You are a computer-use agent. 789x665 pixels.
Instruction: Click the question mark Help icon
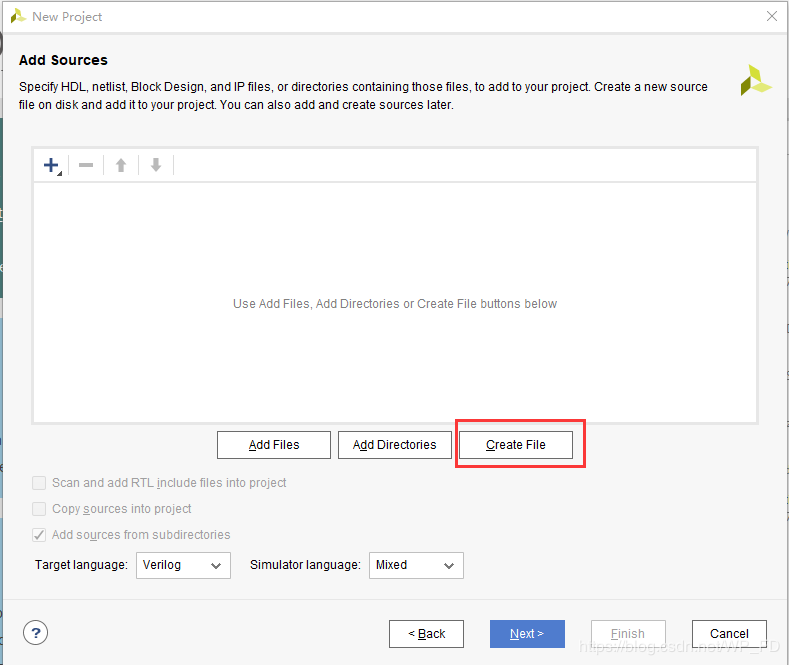click(35, 633)
